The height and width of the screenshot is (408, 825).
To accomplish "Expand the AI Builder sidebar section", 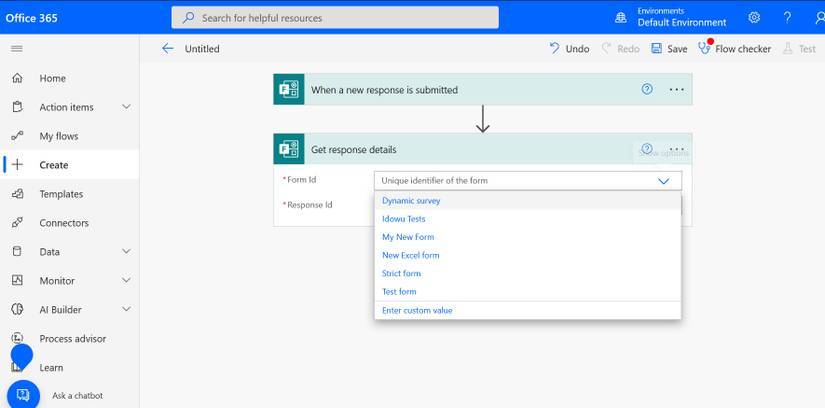I will coord(126,310).
